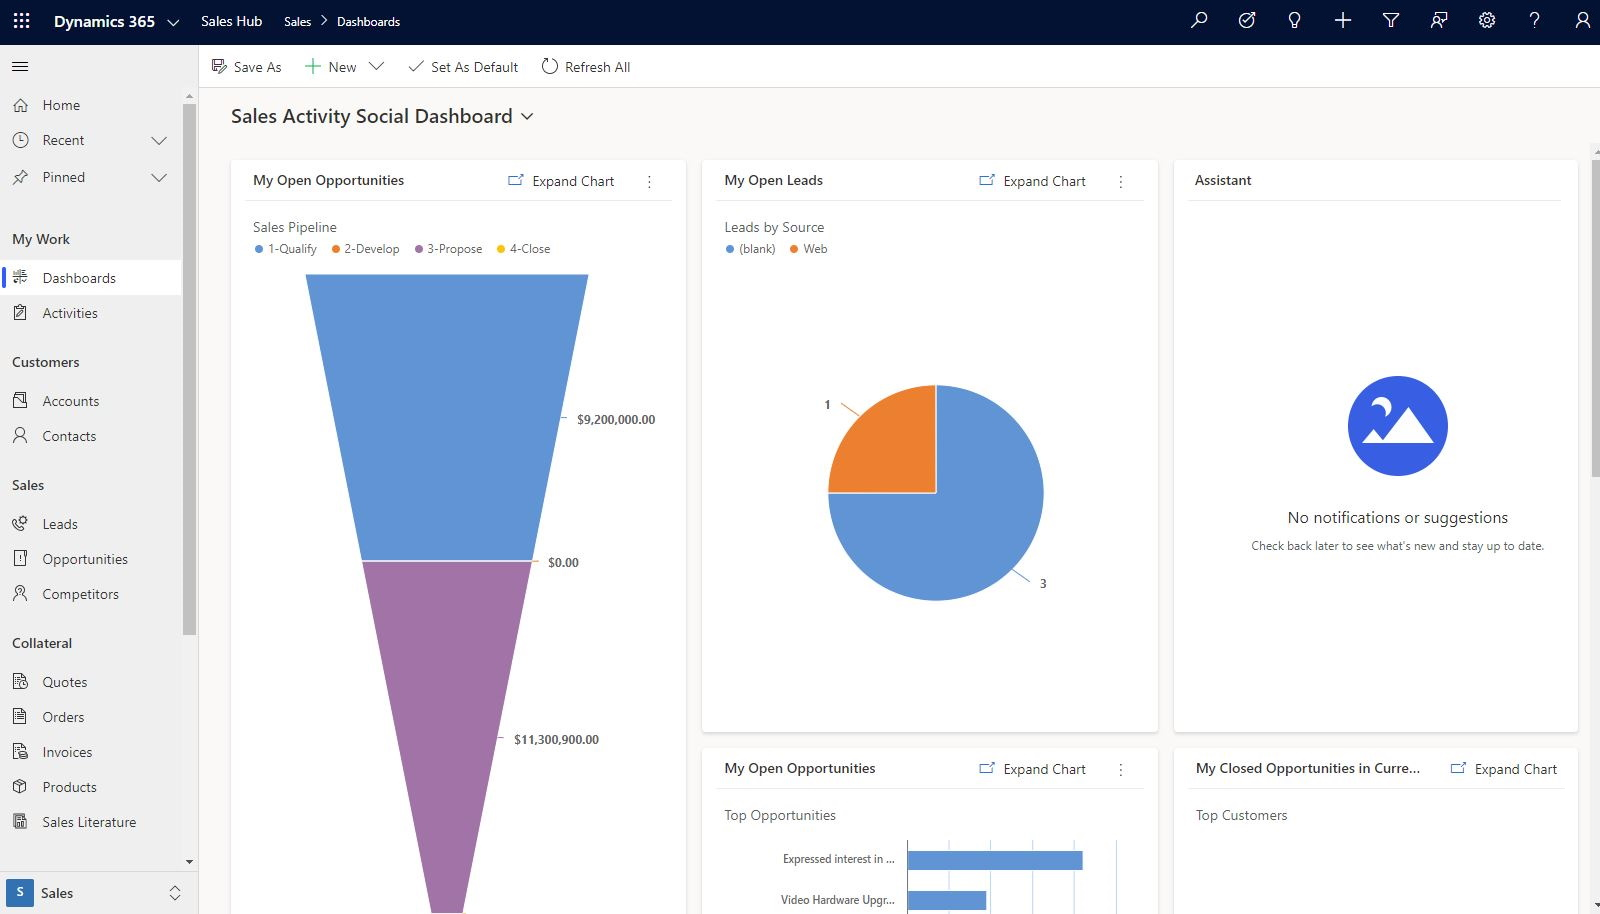This screenshot has width=1600, height=914.
Task: Click the search magnifier icon
Action: click(1199, 20)
